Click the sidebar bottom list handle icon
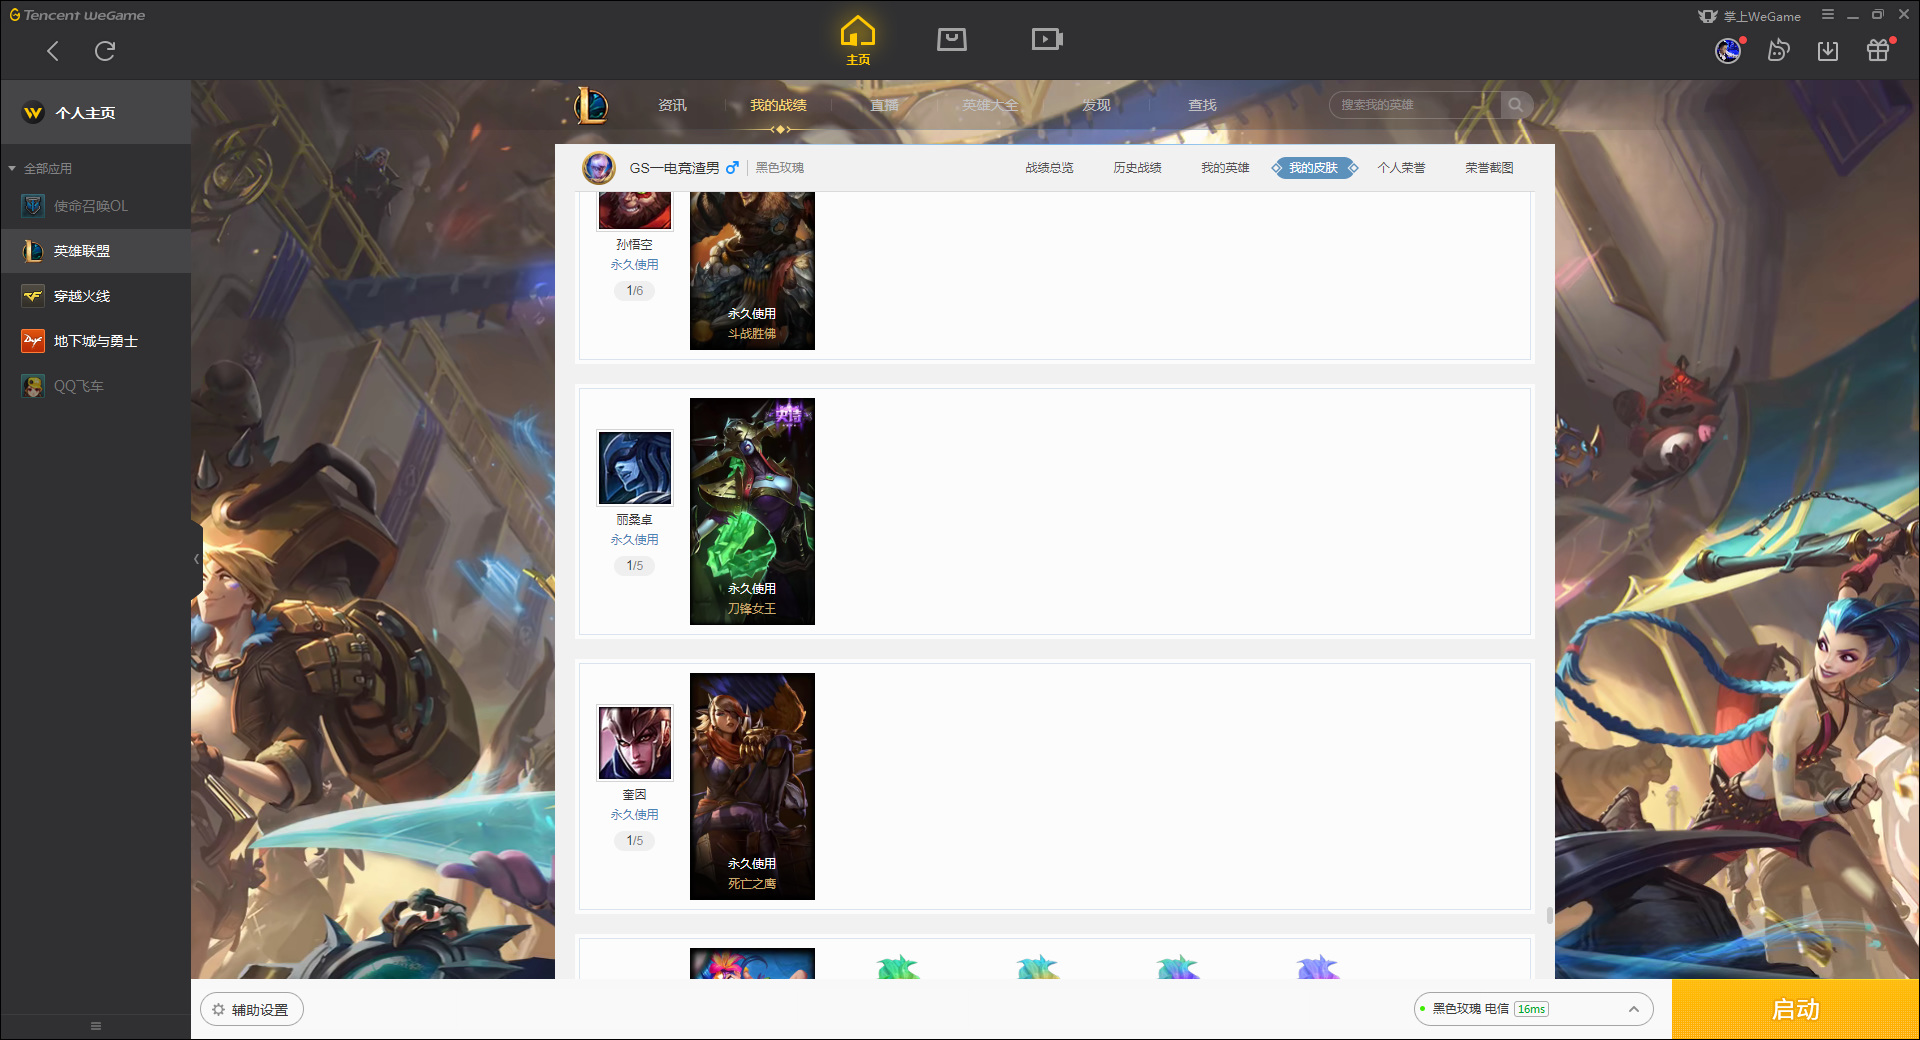Viewport: 1920px width, 1040px height. pos(96,1026)
